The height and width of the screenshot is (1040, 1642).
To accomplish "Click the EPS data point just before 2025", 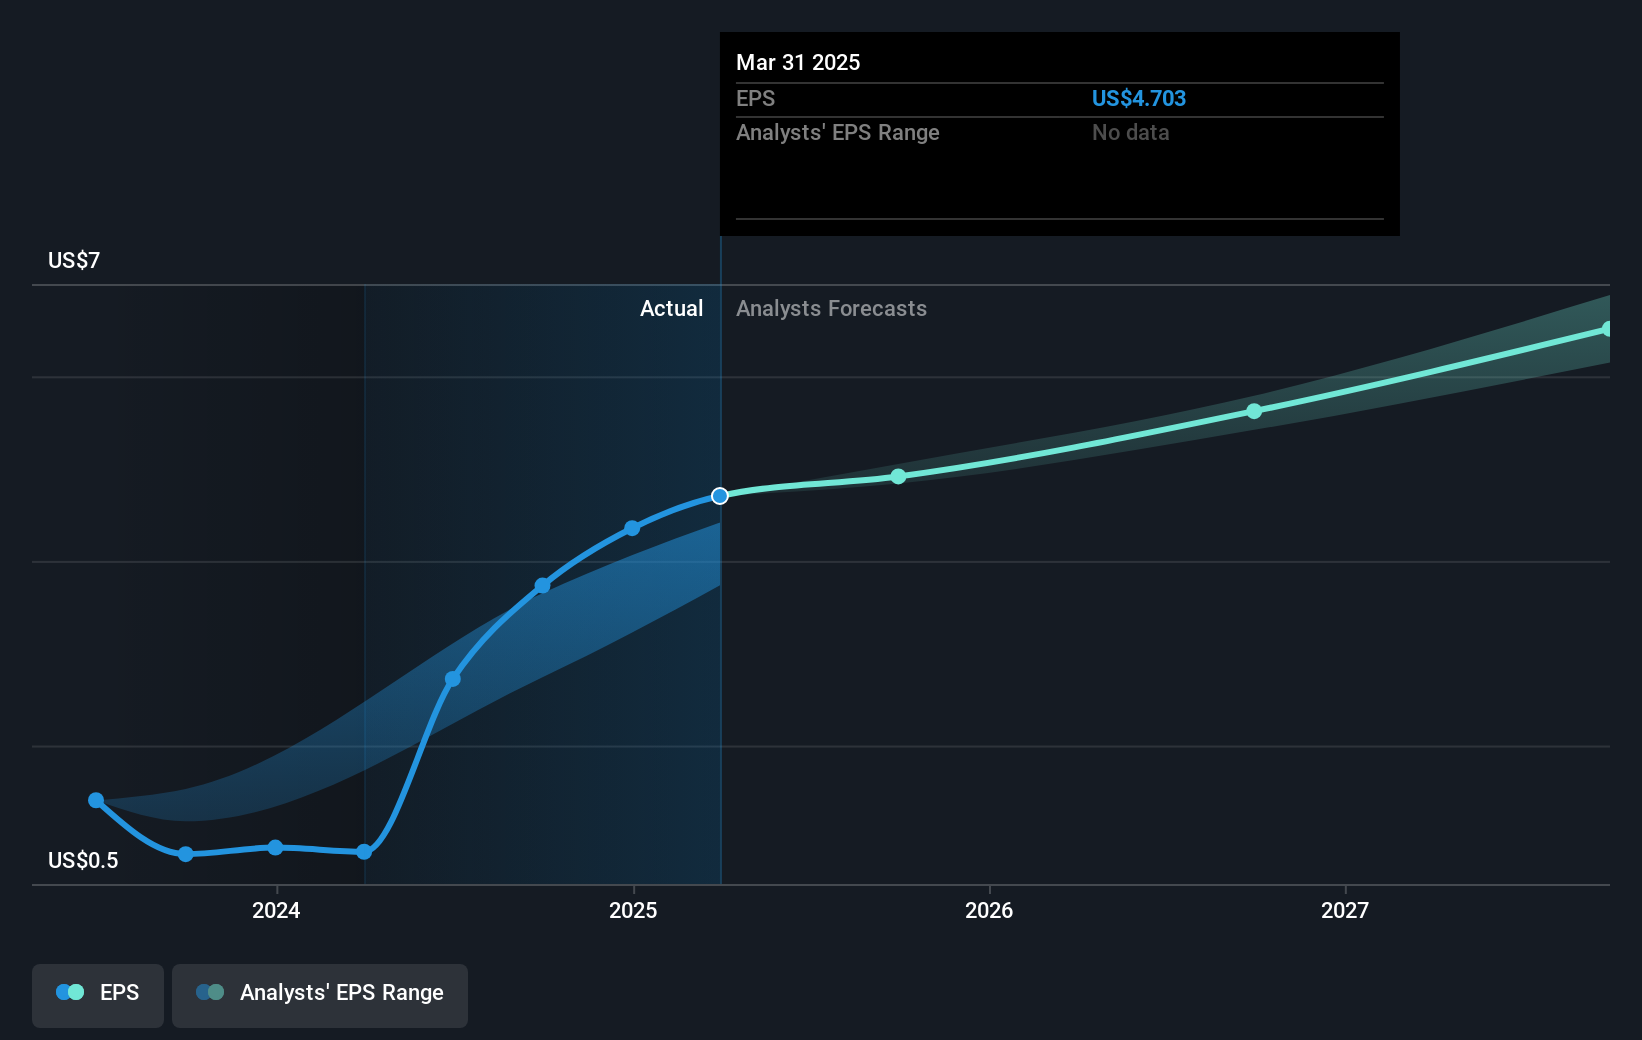I will (632, 528).
